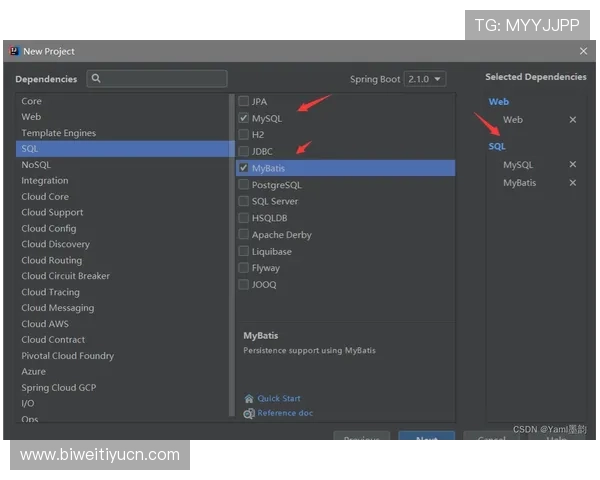600x480 pixels.
Task: Select Pivotal Cloud Foundry category
Action: coord(122,356)
